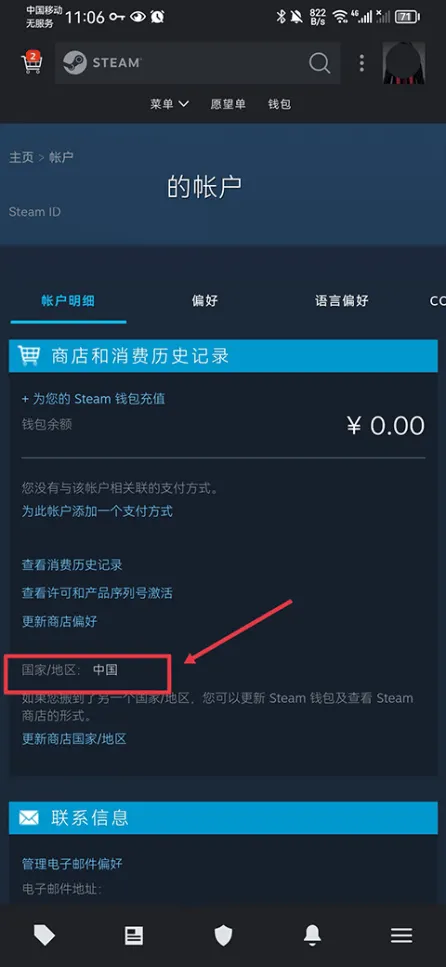The image size is (446, 967).
Task: Open 查看消费历史记录 link
Action: coord(72,565)
